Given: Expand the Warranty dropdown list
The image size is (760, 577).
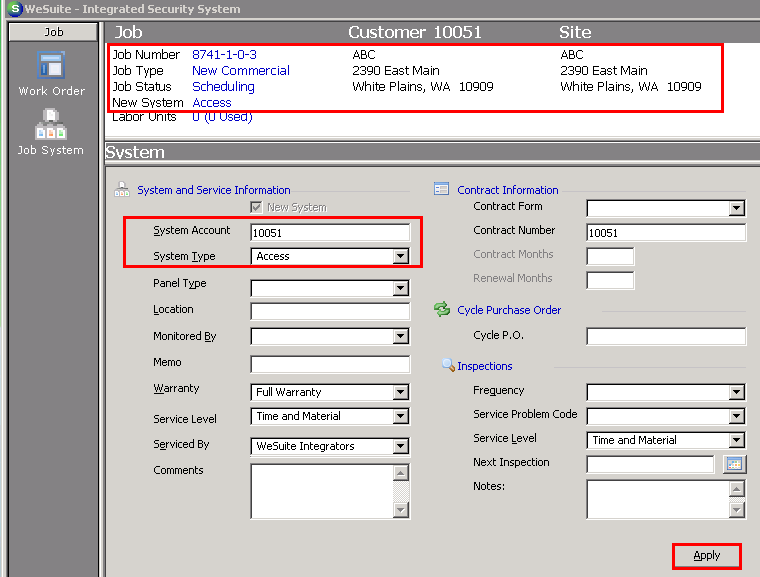Looking at the screenshot, I should point(400,392).
